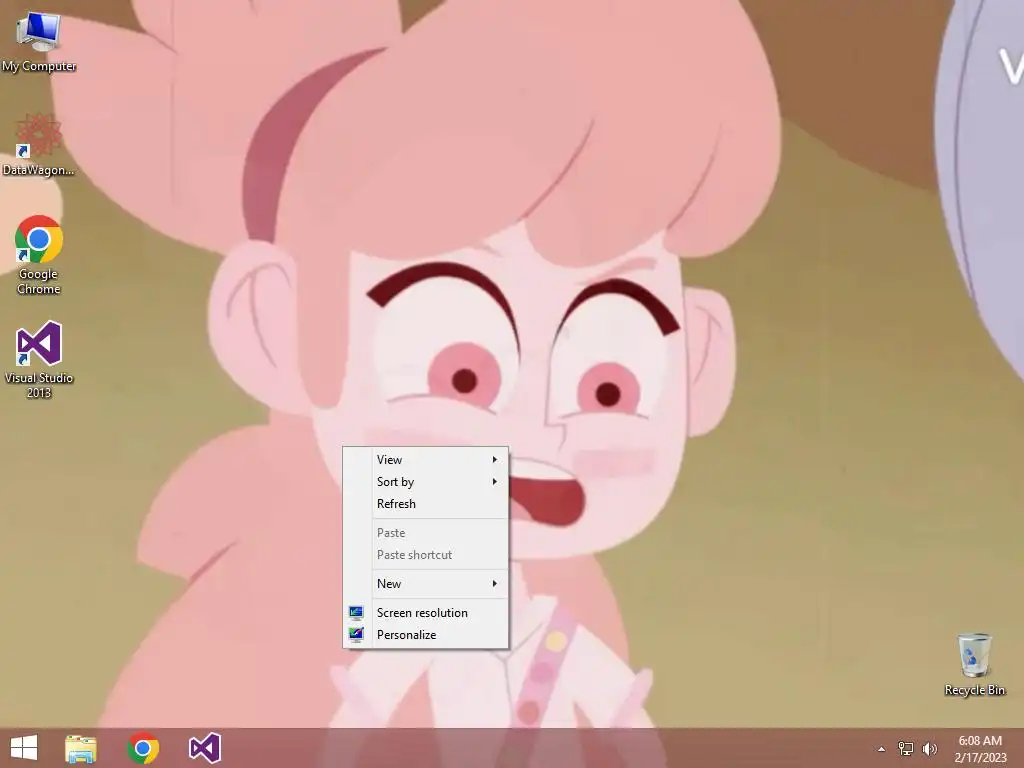Launch Visual Studio from the taskbar
This screenshot has height=768, width=1024.
click(x=205, y=748)
